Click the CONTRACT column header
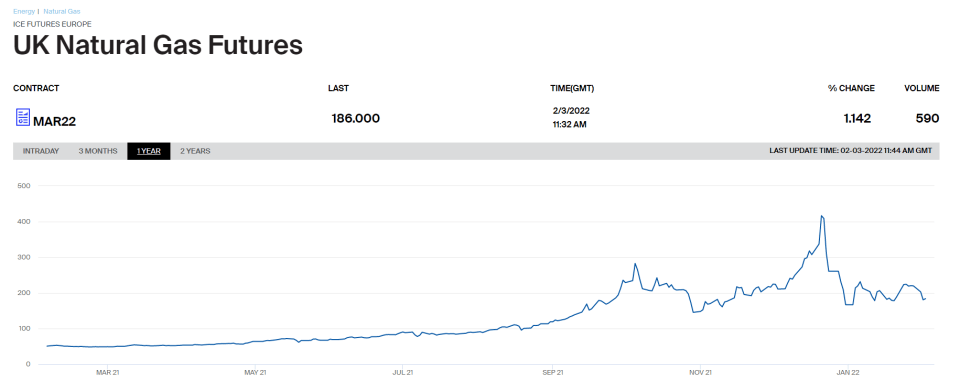Screen dimensions: 960x381 pos(36,88)
